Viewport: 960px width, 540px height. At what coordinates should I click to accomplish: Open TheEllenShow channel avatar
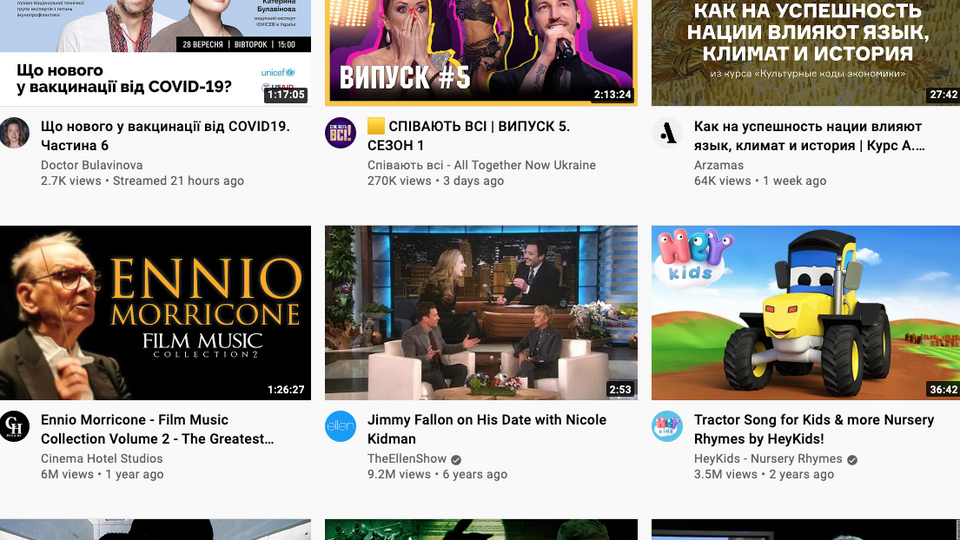(340, 426)
